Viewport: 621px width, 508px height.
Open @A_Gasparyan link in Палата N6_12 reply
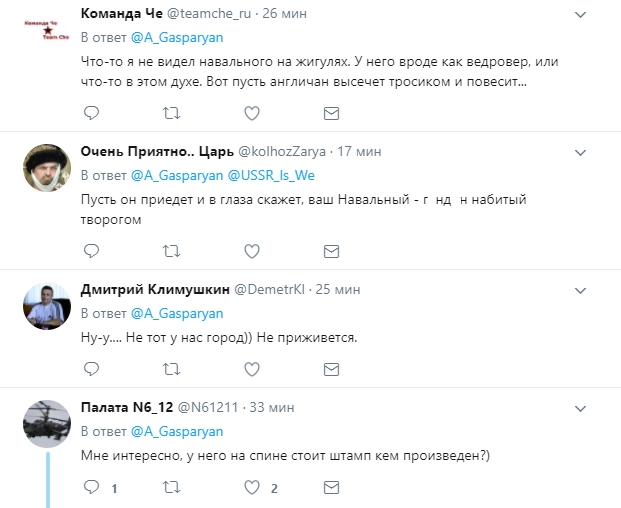177,431
